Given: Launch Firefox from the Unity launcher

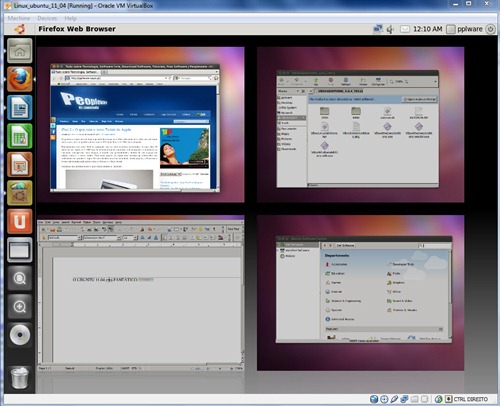Looking at the screenshot, I should (20, 79).
